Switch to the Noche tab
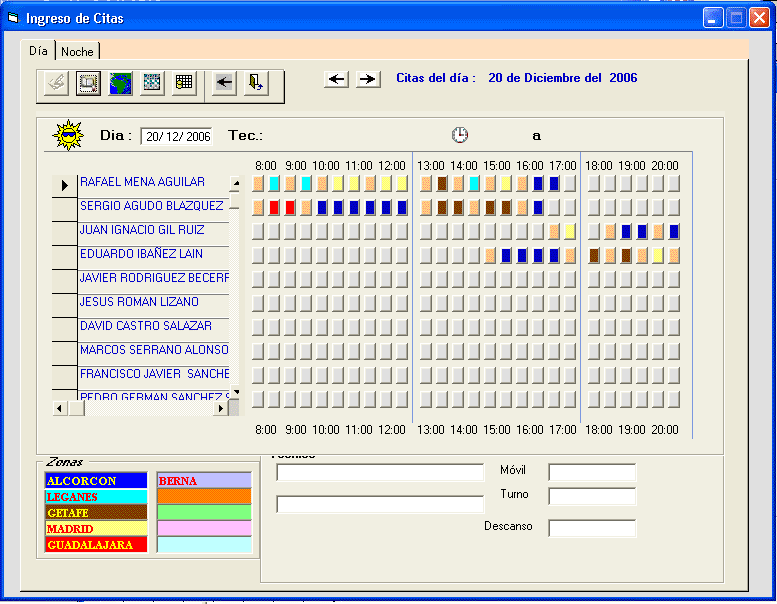The height and width of the screenshot is (604, 777). click(77, 51)
